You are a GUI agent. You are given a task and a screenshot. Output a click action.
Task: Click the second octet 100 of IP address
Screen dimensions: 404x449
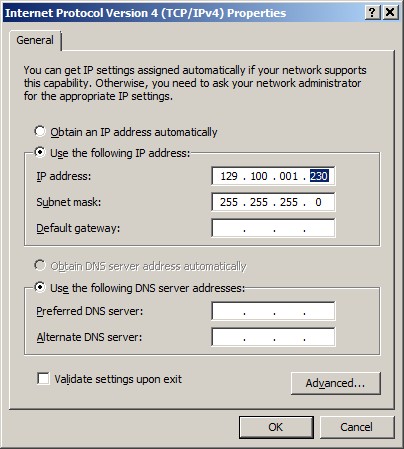coord(259,176)
